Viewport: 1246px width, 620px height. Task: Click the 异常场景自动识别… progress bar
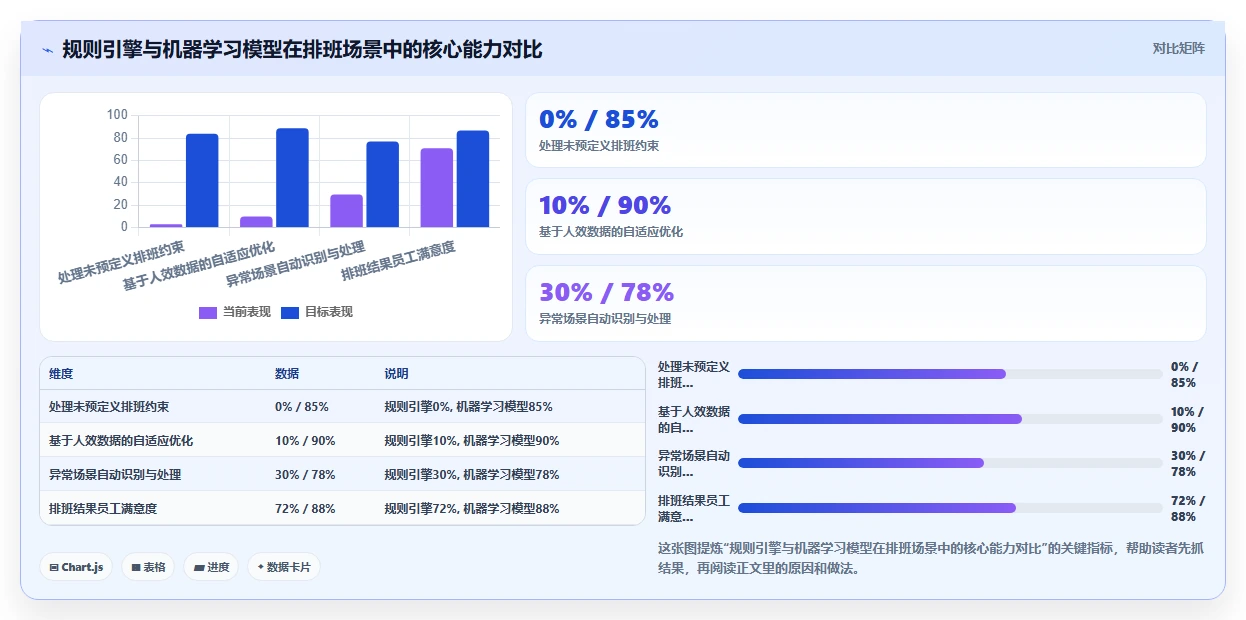(950, 463)
